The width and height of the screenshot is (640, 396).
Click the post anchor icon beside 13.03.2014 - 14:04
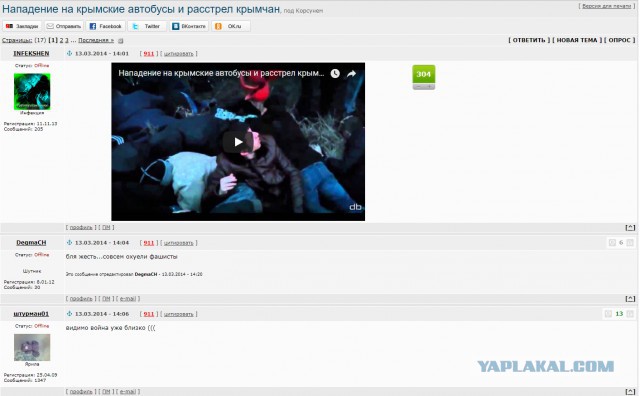click(69, 242)
